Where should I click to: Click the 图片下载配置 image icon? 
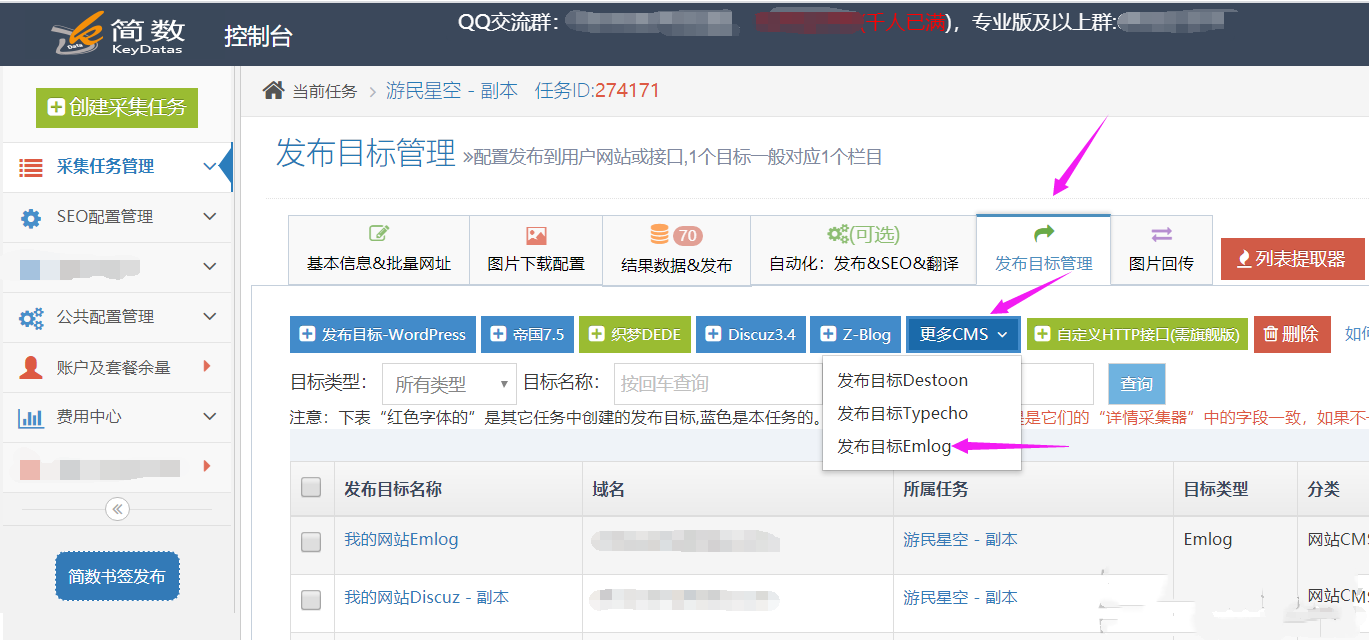(536, 236)
